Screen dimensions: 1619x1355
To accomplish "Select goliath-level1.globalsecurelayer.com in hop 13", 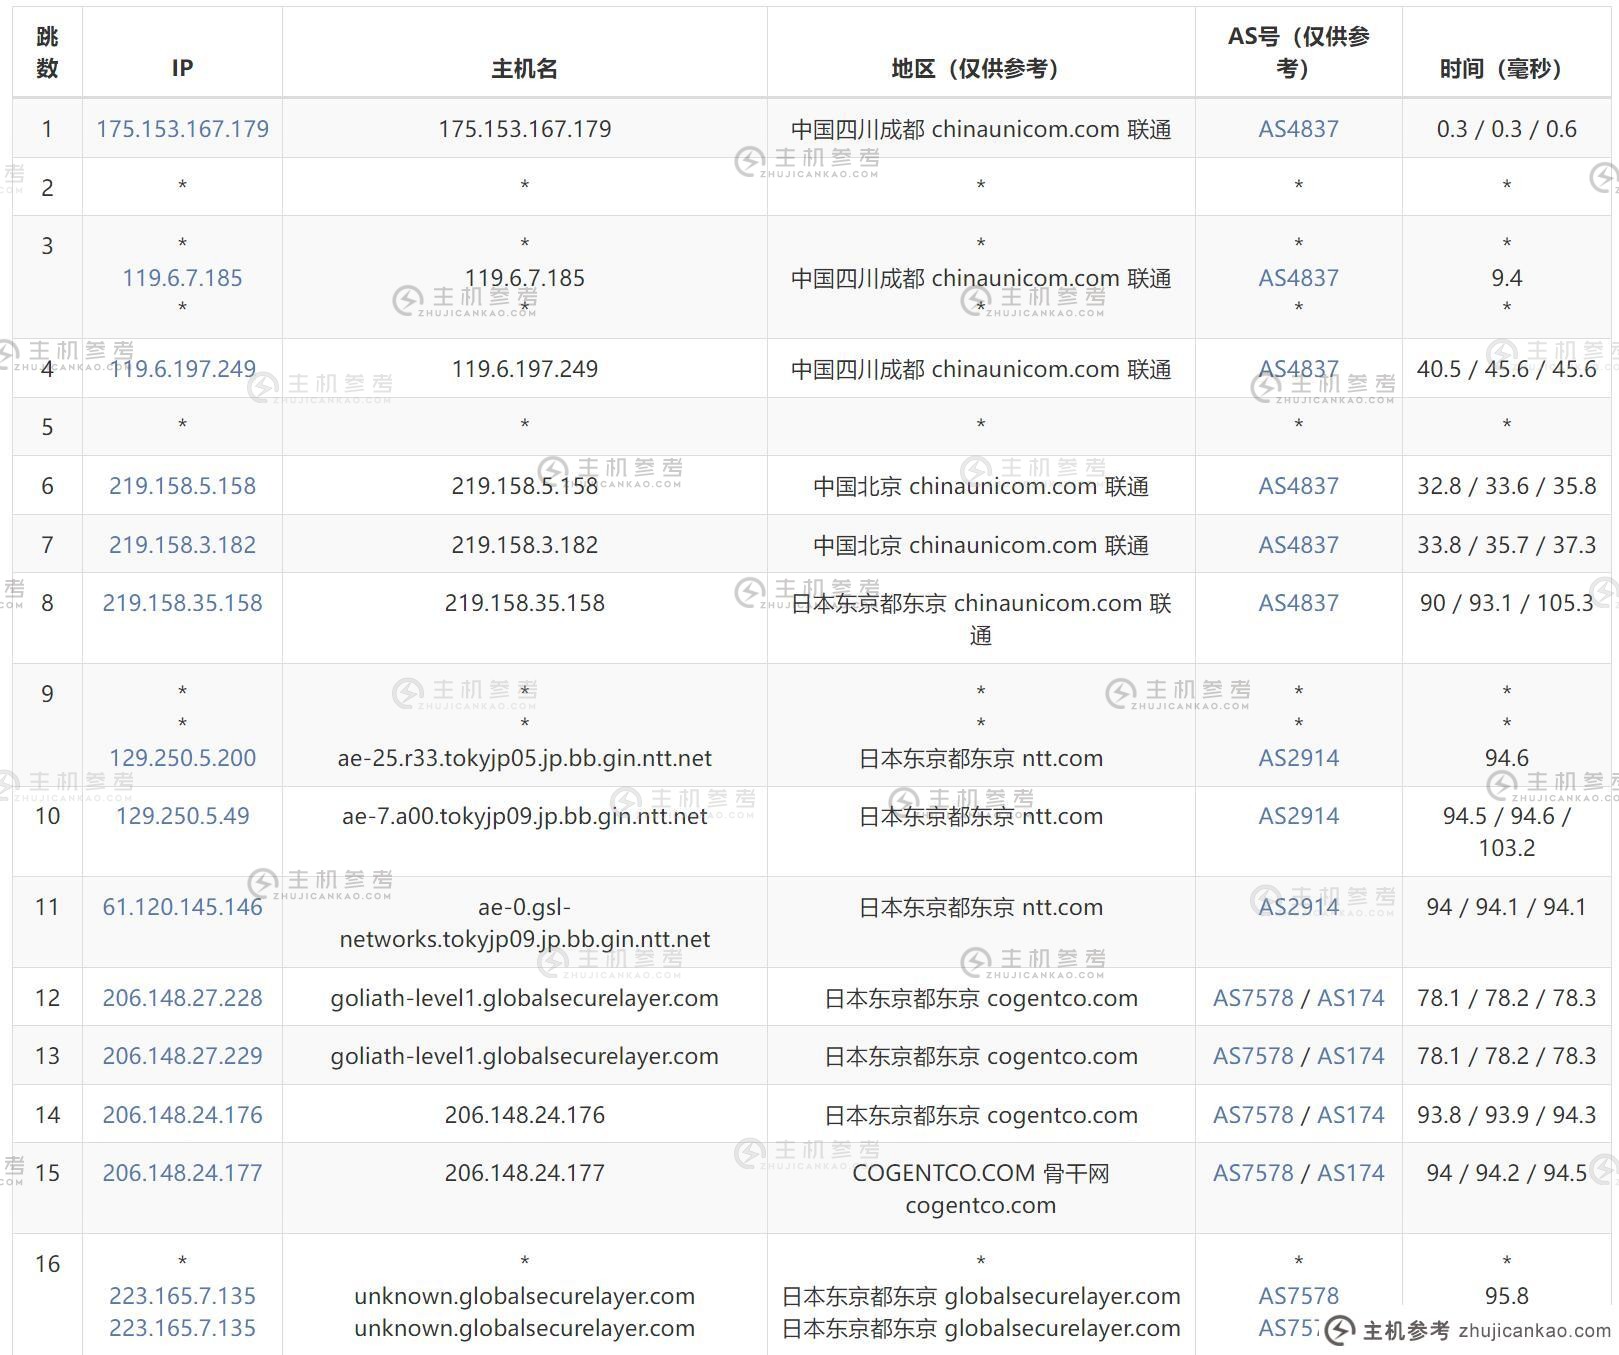I will (524, 1056).
